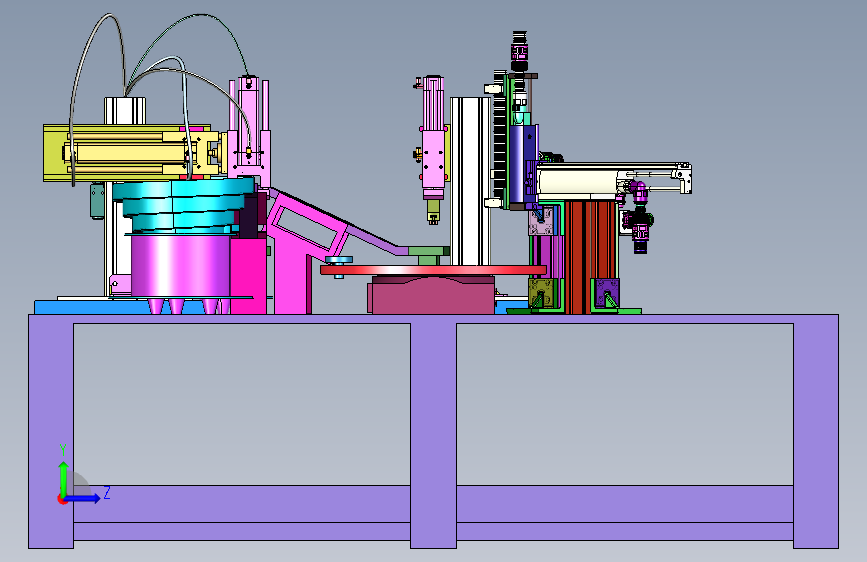
Task: Pick the magenta cylindrical base under the bowl feeder
Action: [180, 266]
